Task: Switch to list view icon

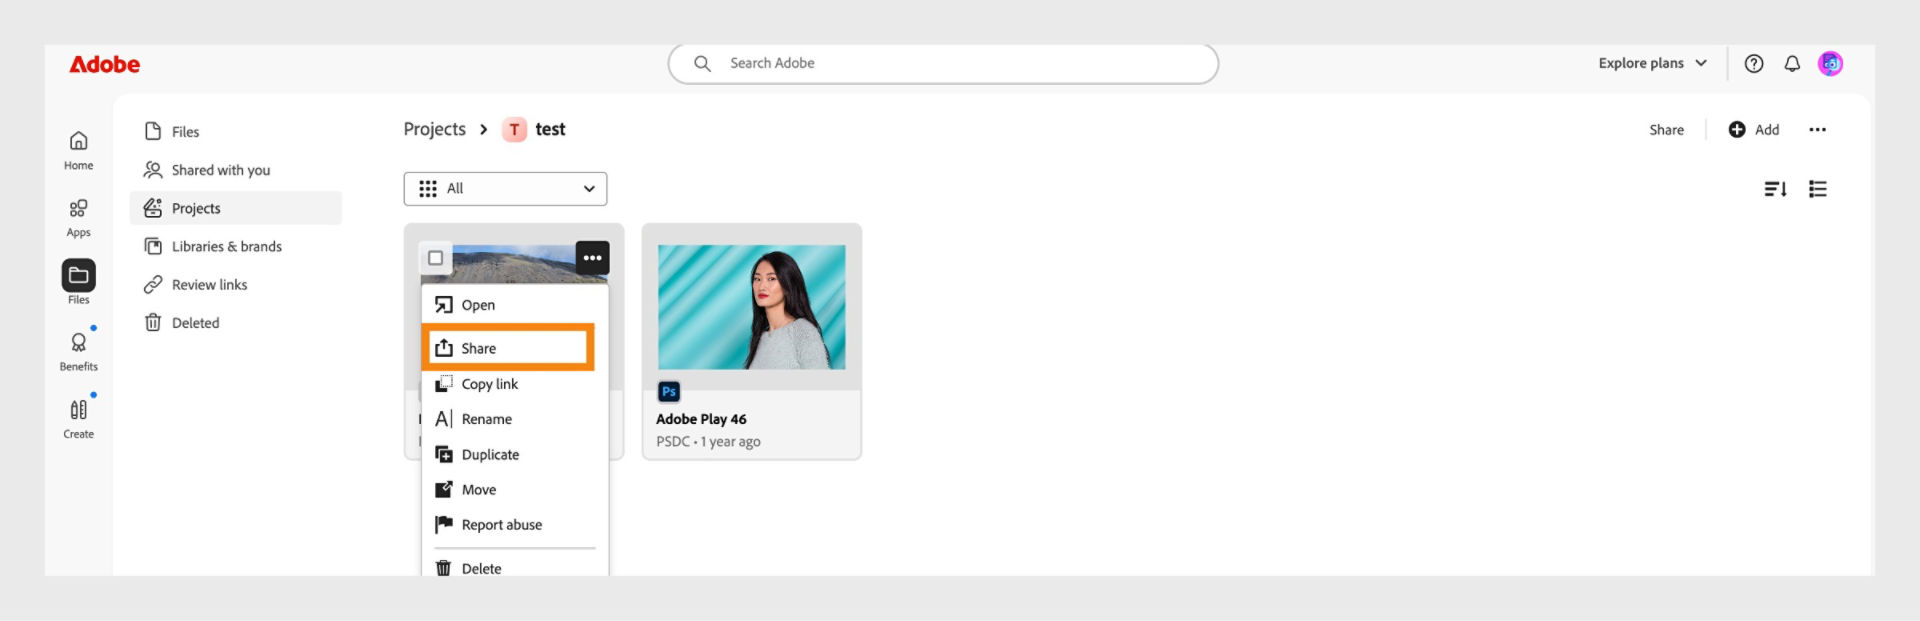Action: point(1817,188)
